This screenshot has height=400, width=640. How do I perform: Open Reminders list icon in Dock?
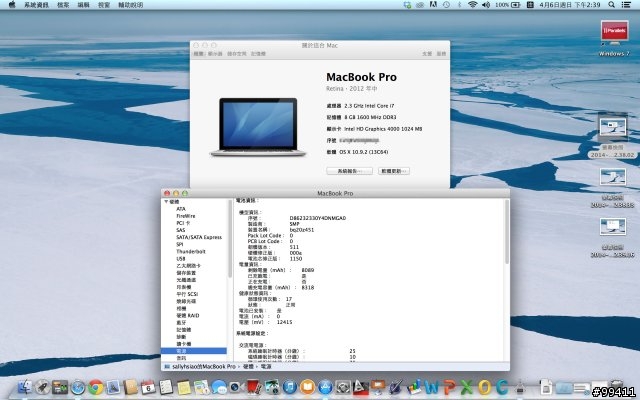click(166, 387)
